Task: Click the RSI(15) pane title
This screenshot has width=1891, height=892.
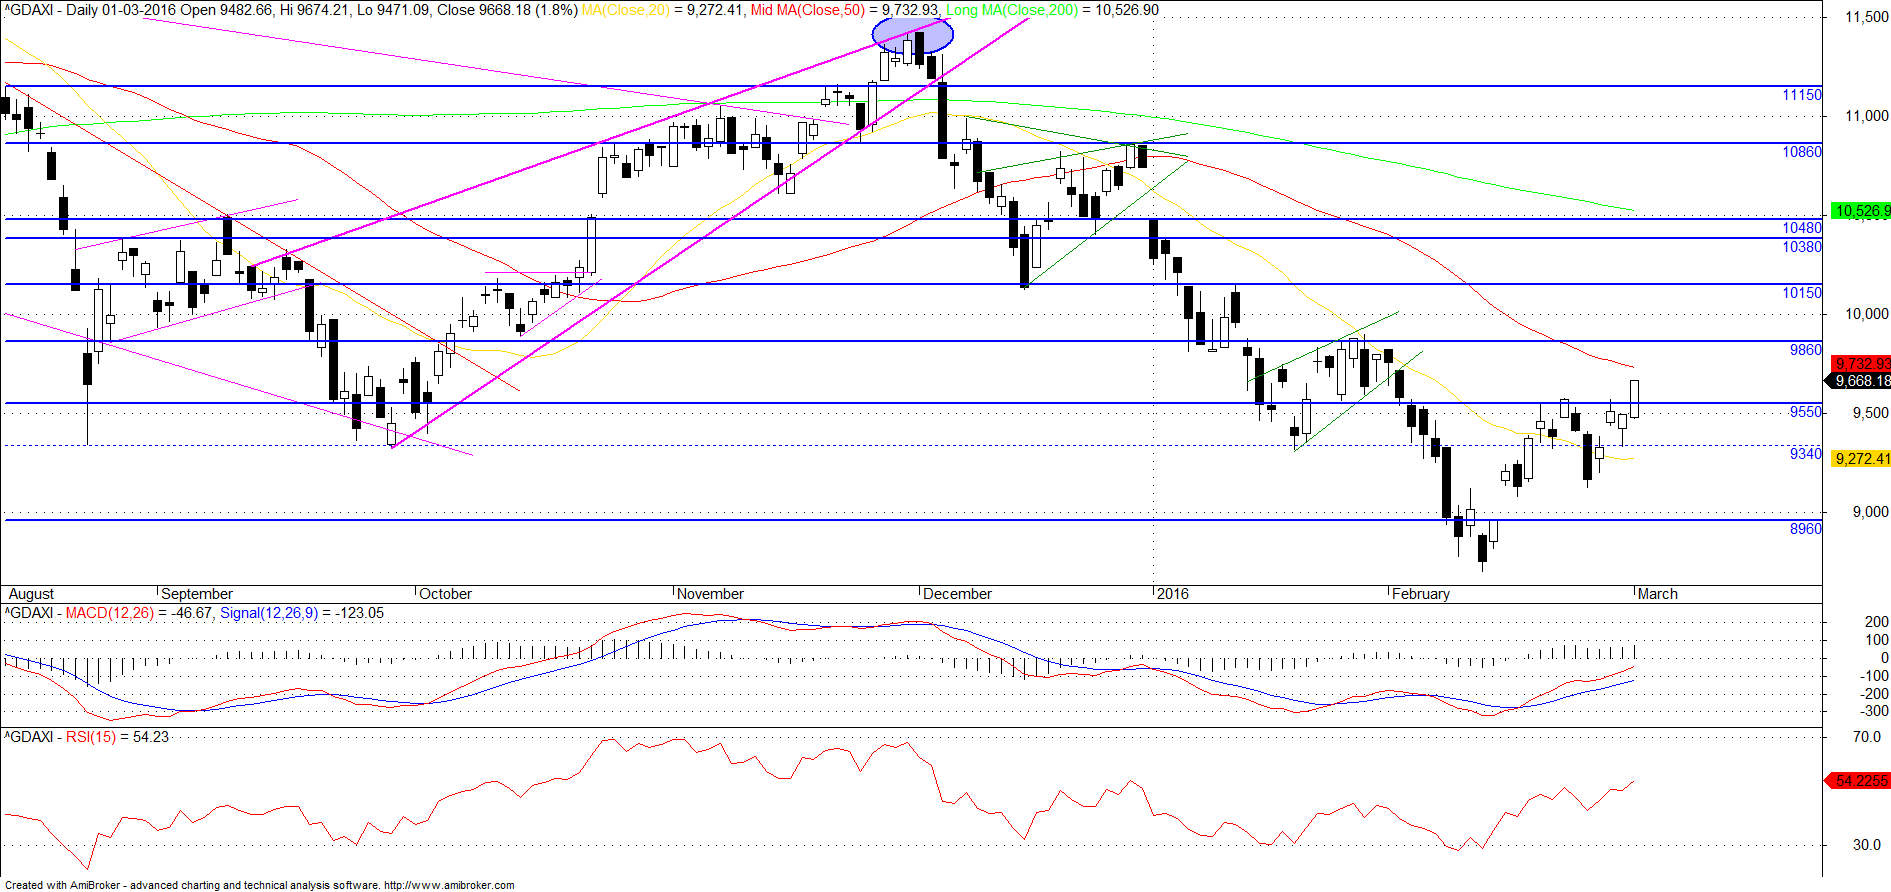Action: point(92,737)
